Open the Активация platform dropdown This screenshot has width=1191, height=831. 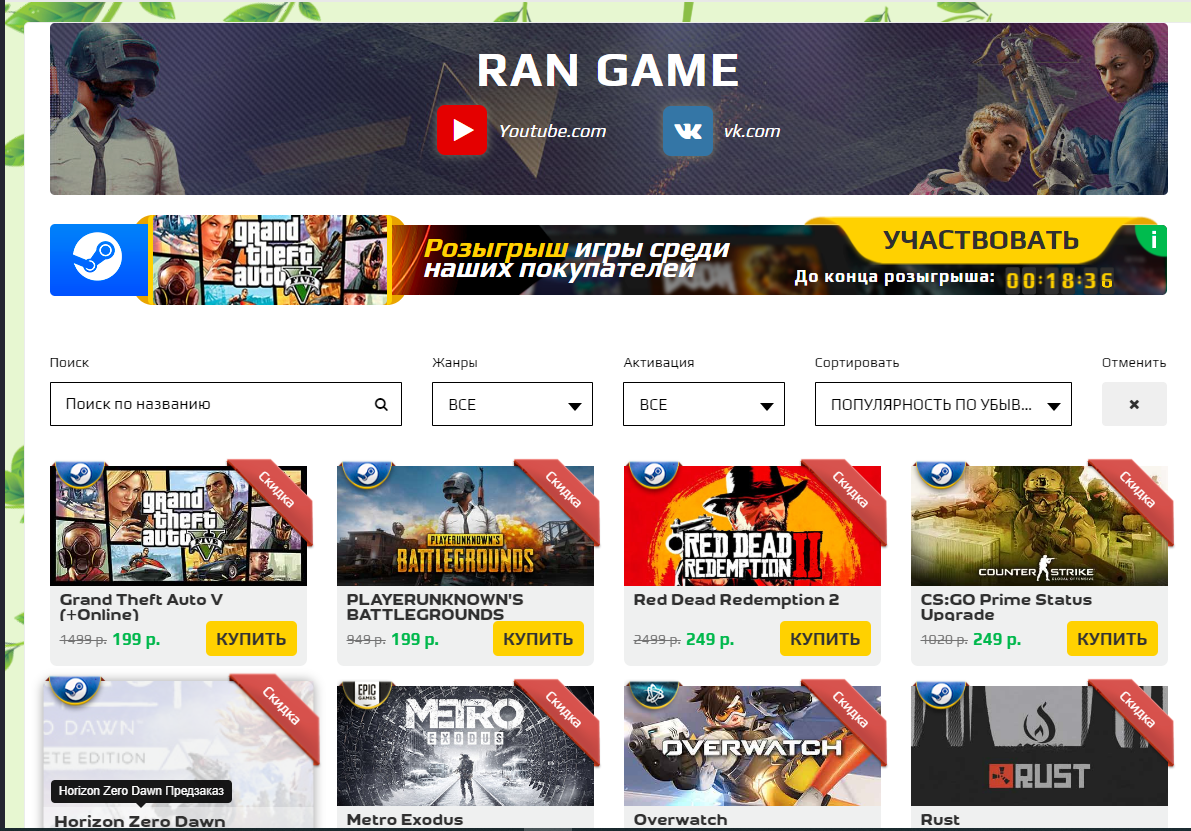704,404
